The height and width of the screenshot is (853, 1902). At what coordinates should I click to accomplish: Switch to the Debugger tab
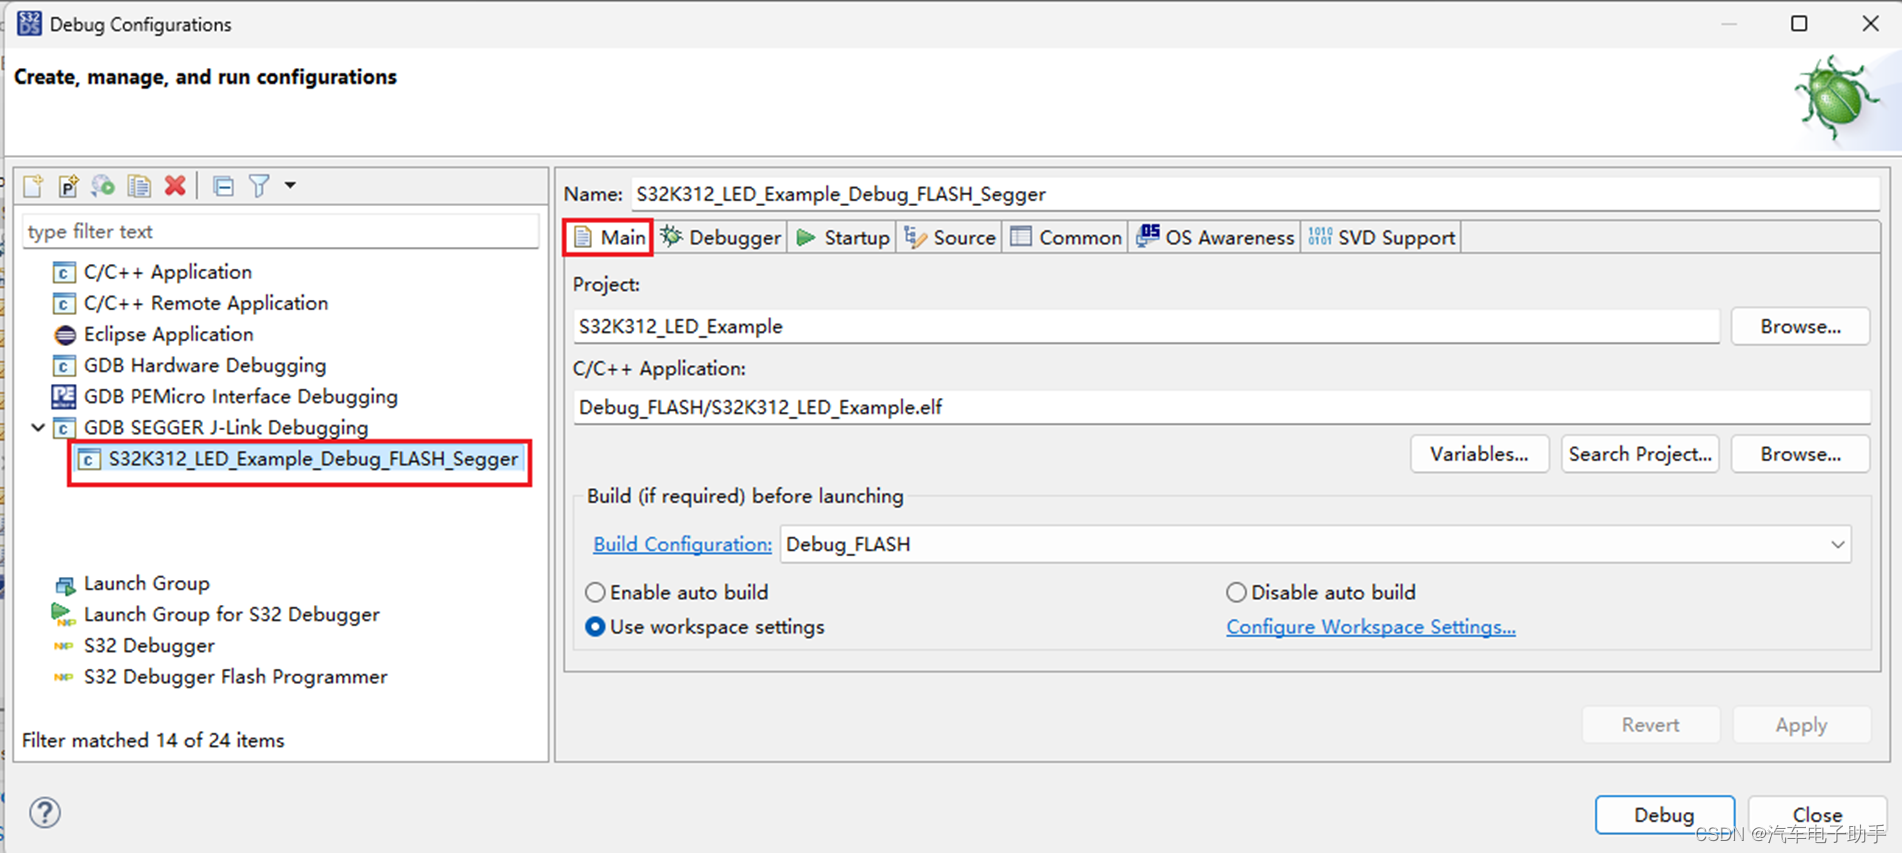click(x=721, y=237)
